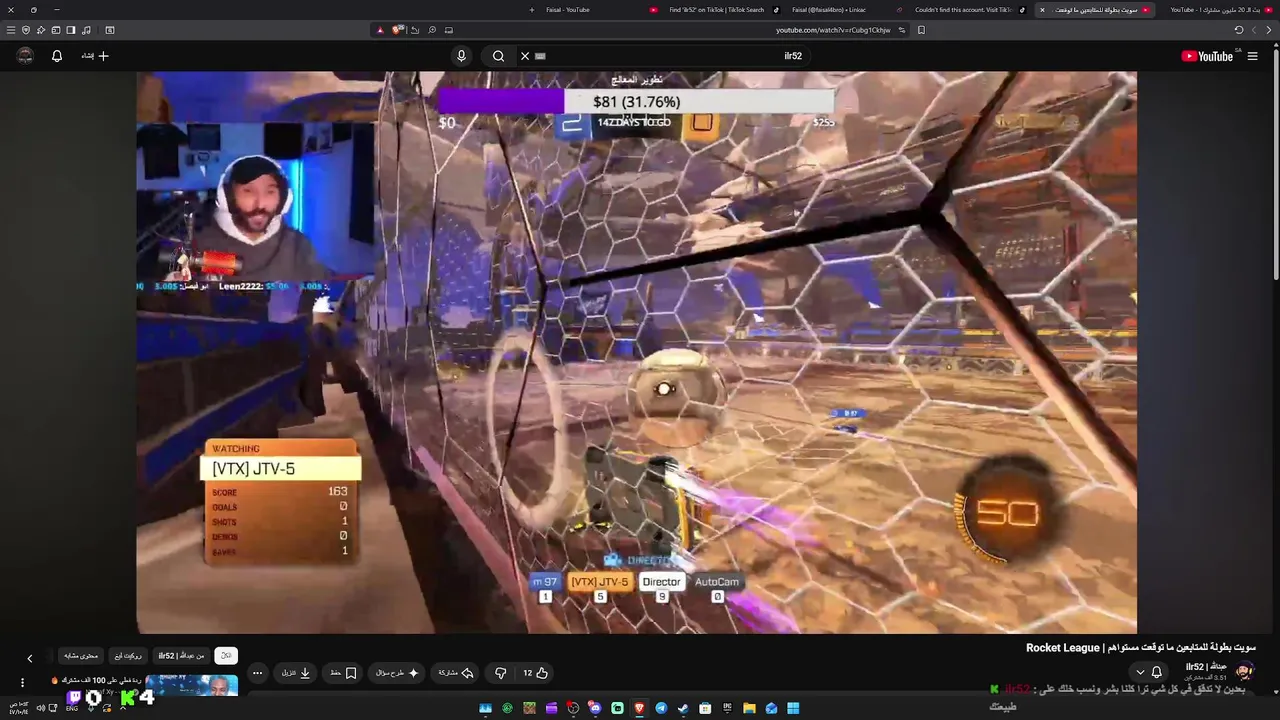1280x720 pixels.
Task: Select the ilr52 channel filter chip
Action: coord(181,656)
